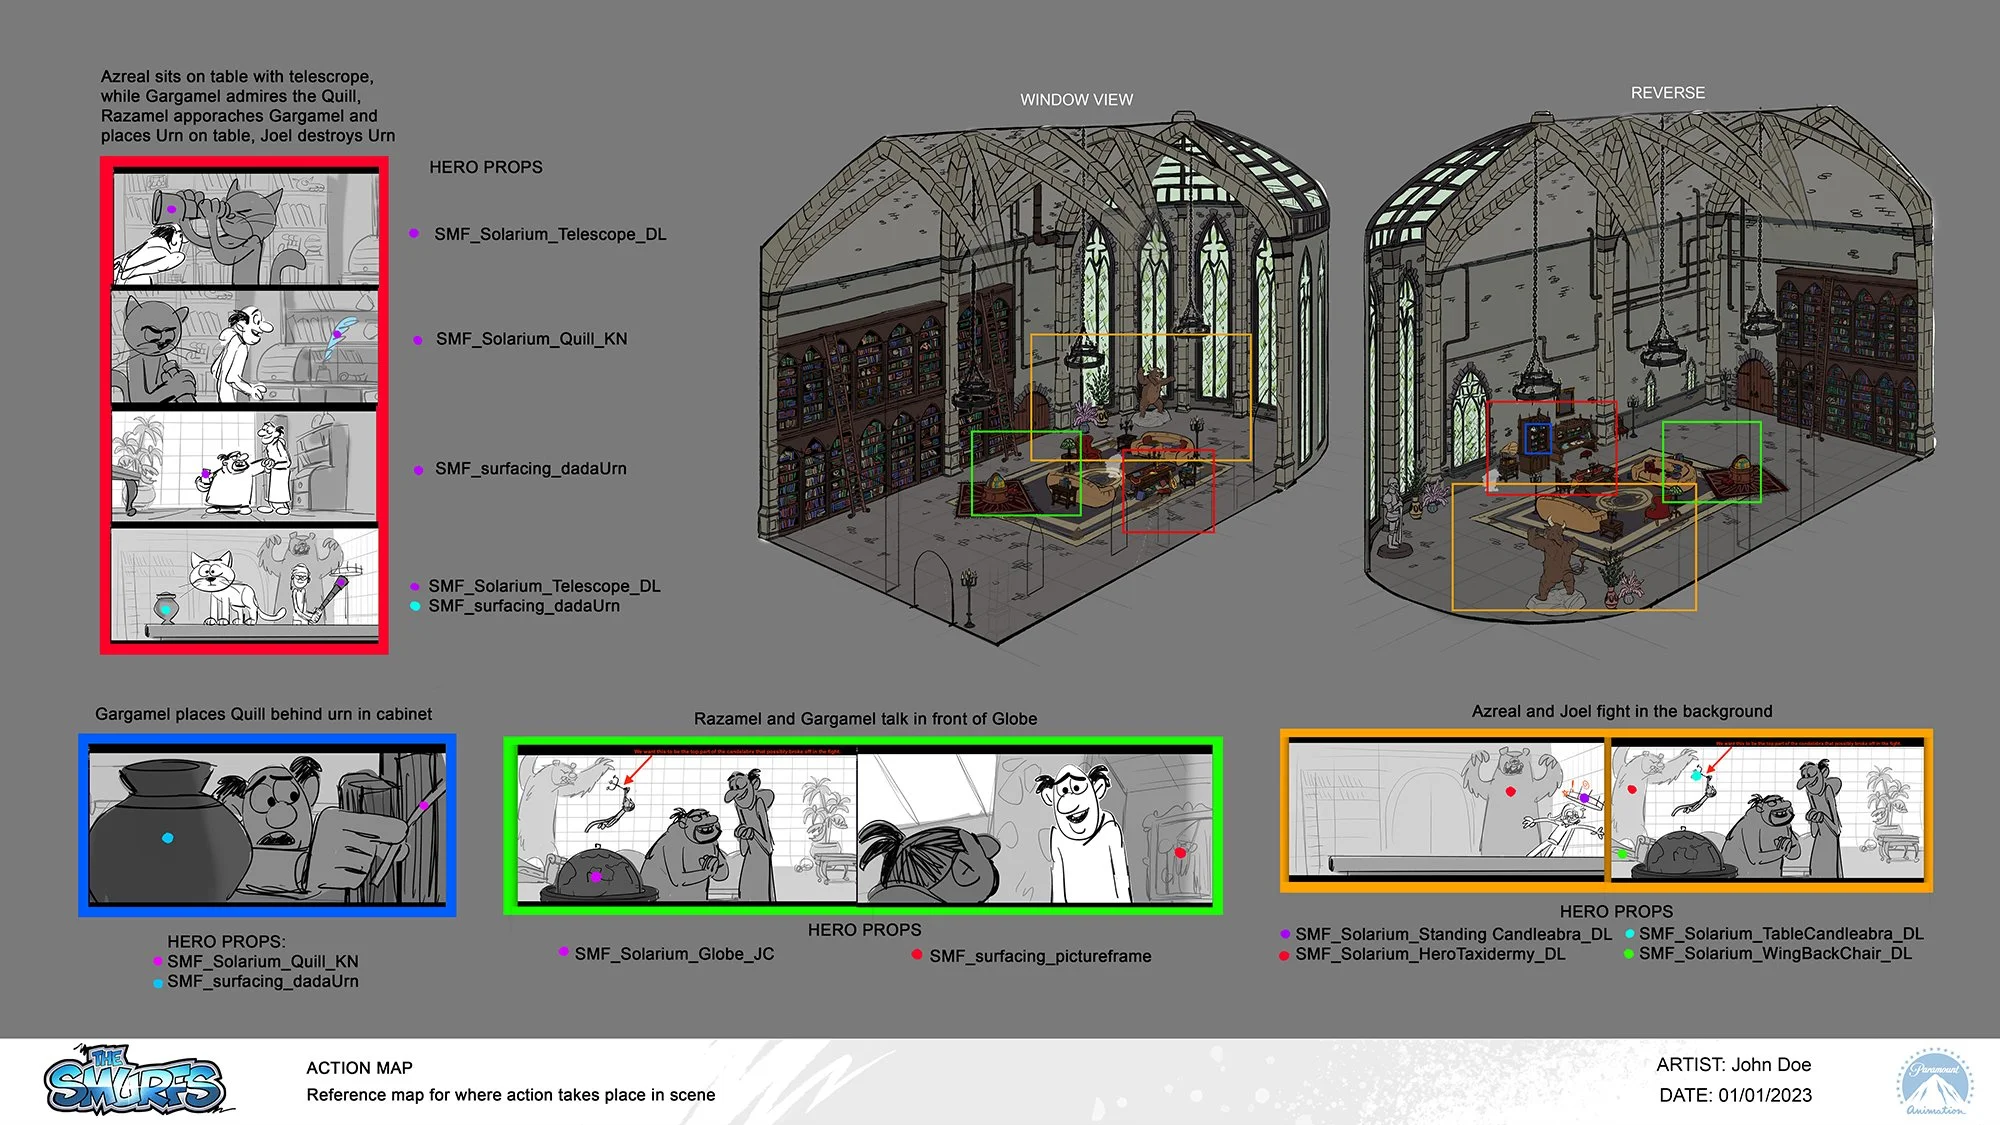Click red dot beside SMF_Solarium_HeroTaxidermy_DL

[1284, 956]
